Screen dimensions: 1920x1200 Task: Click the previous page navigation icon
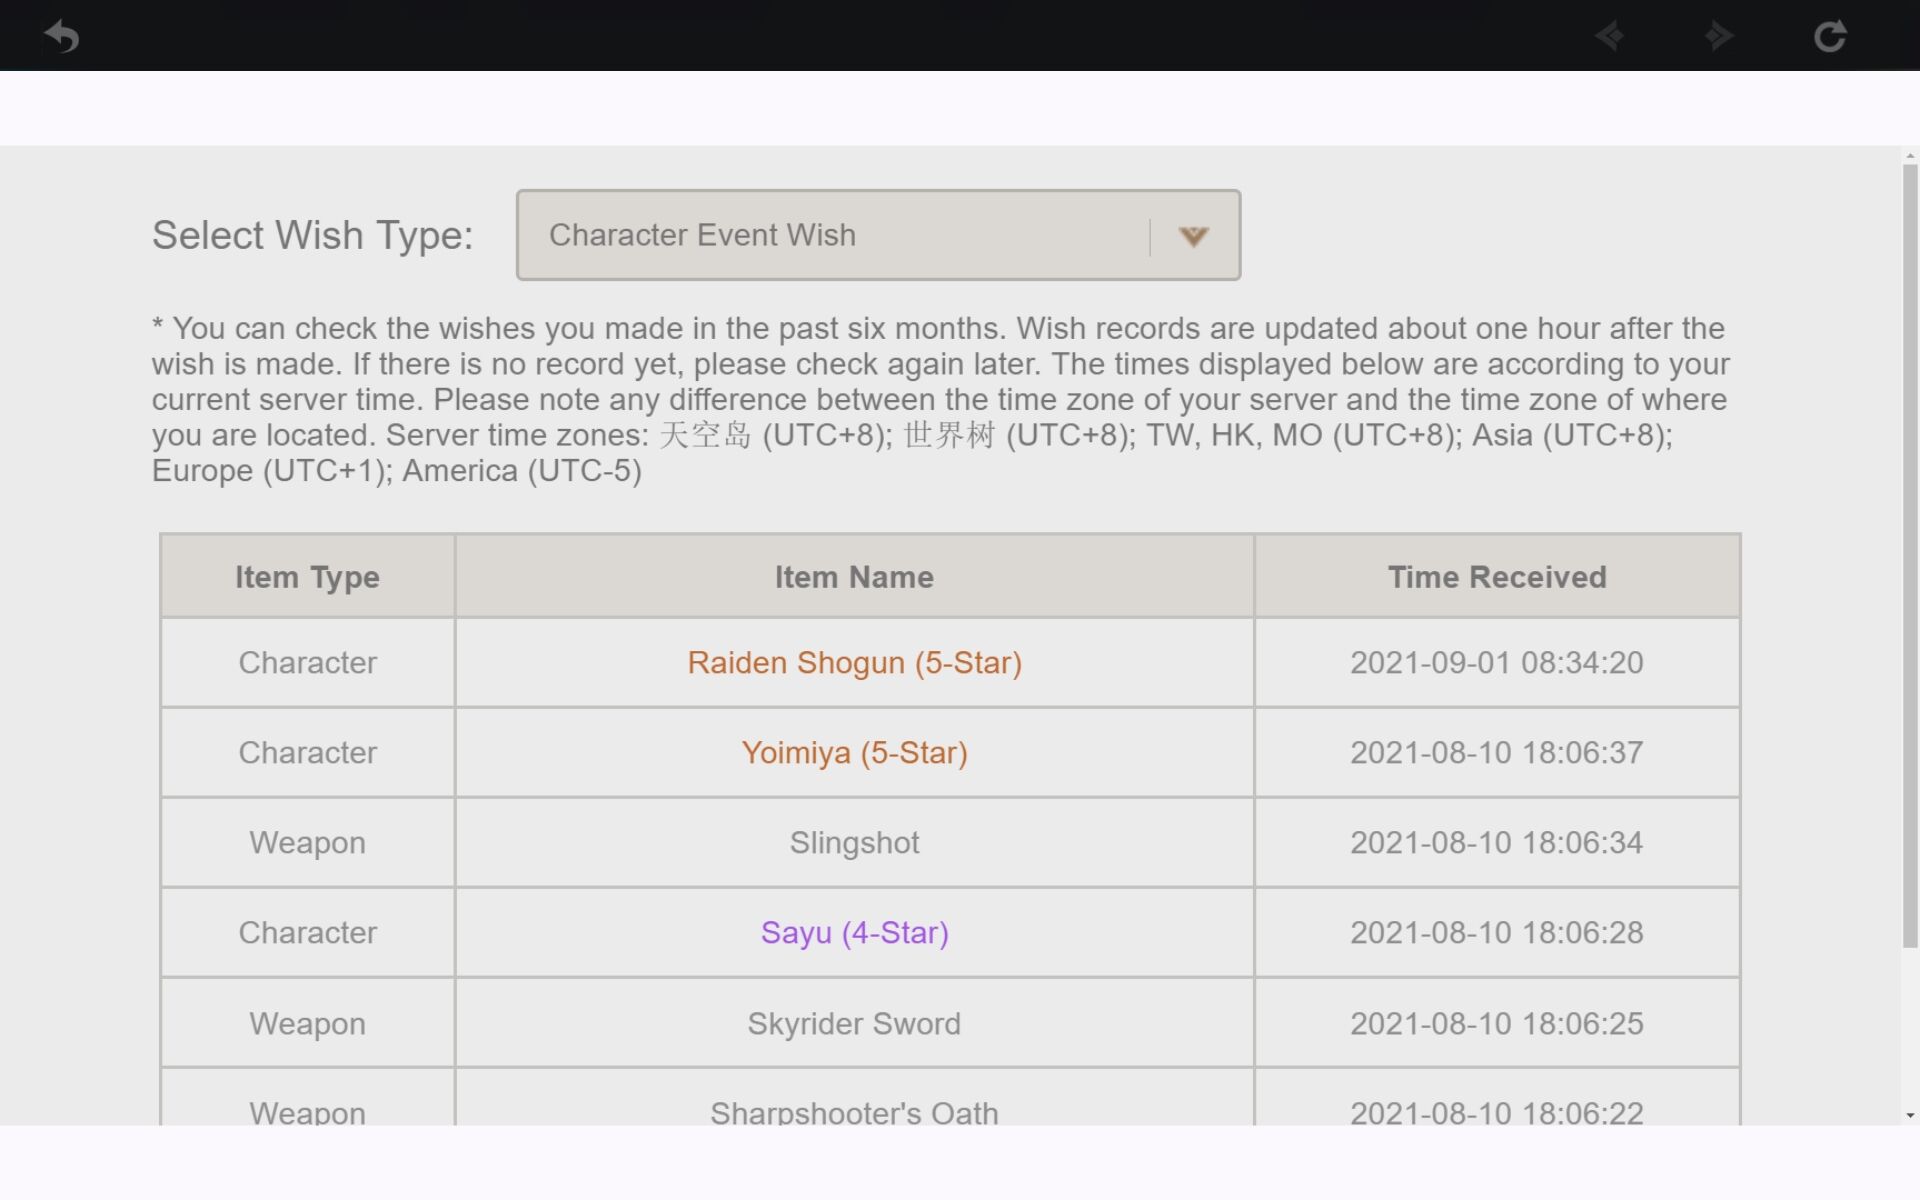[x=1609, y=36]
